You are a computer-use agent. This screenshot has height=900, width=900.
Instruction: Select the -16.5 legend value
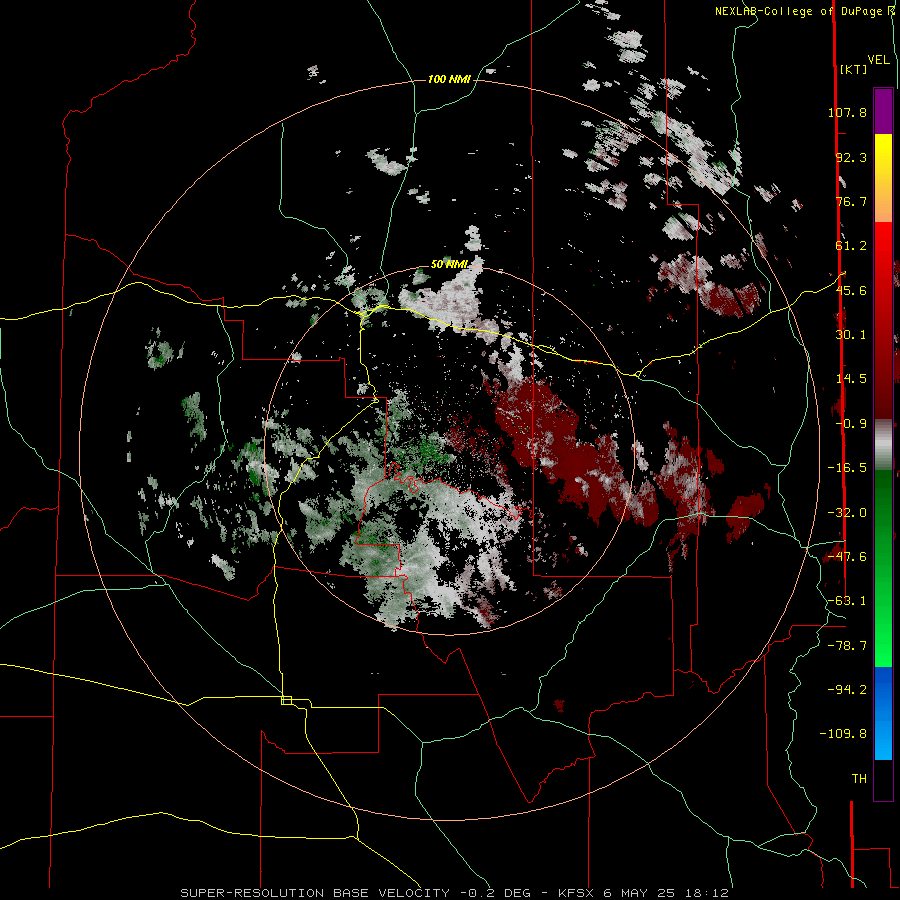(847, 468)
